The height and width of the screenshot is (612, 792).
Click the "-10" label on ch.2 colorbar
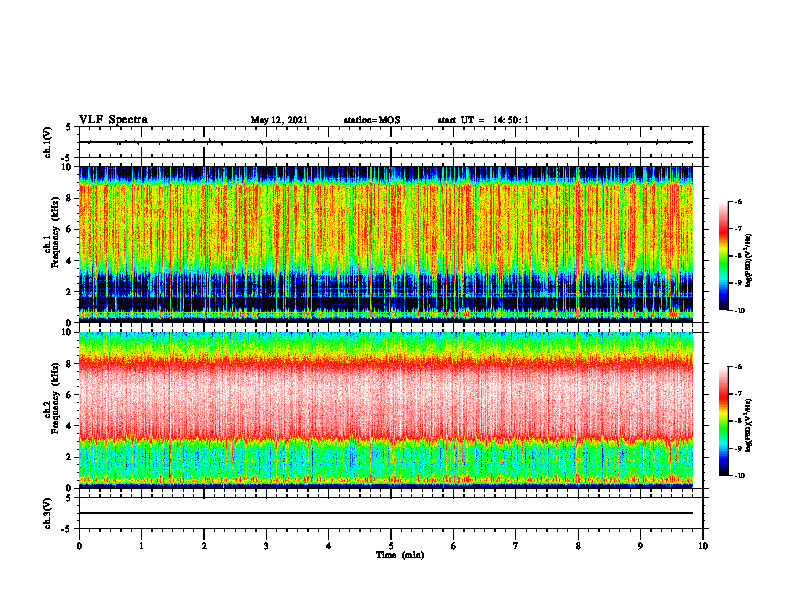[739, 476]
